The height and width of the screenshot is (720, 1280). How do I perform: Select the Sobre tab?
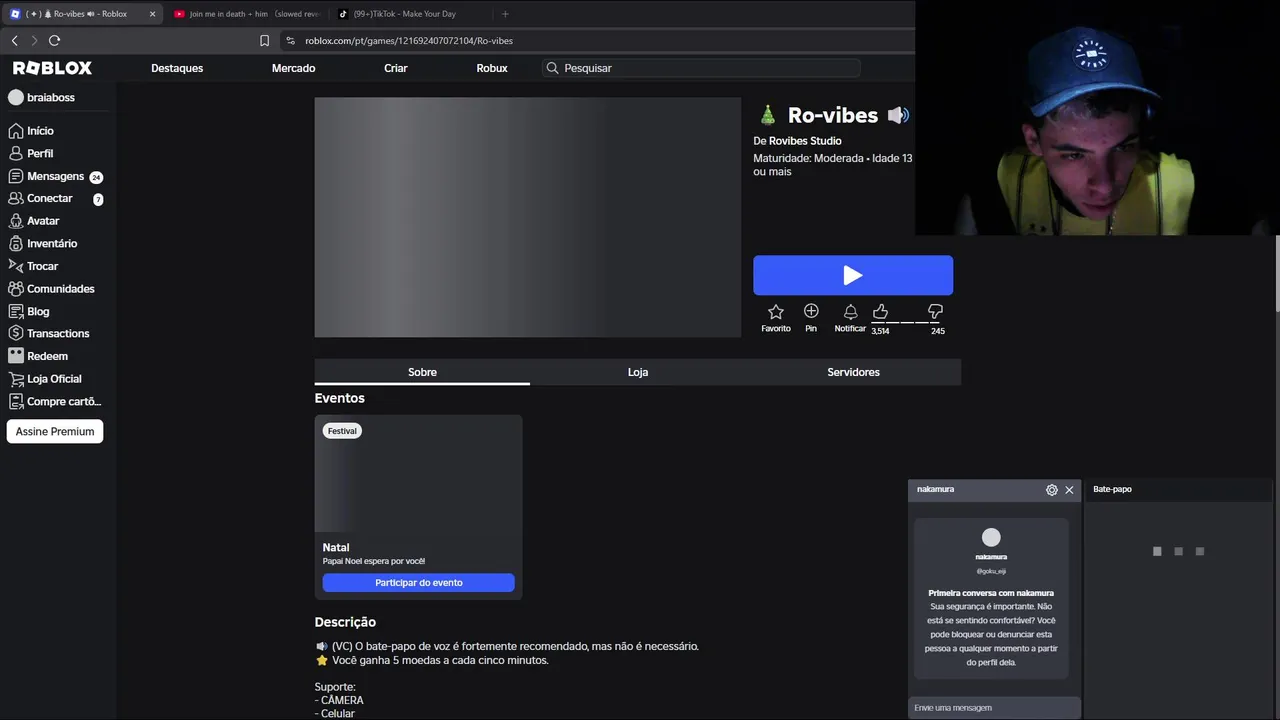click(x=422, y=372)
